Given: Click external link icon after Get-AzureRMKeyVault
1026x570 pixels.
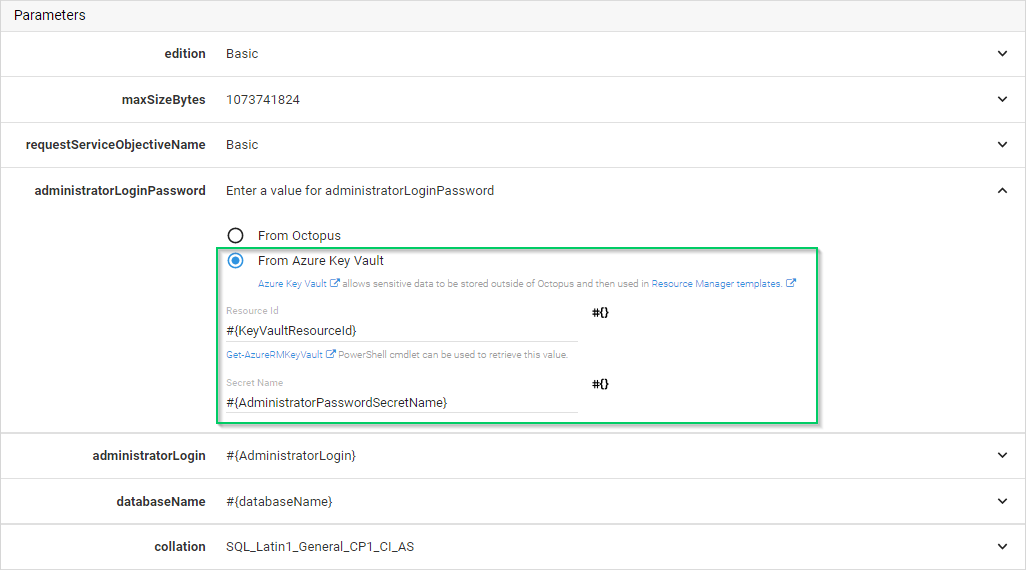Looking at the screenshot, I should [x=330, y=354].
